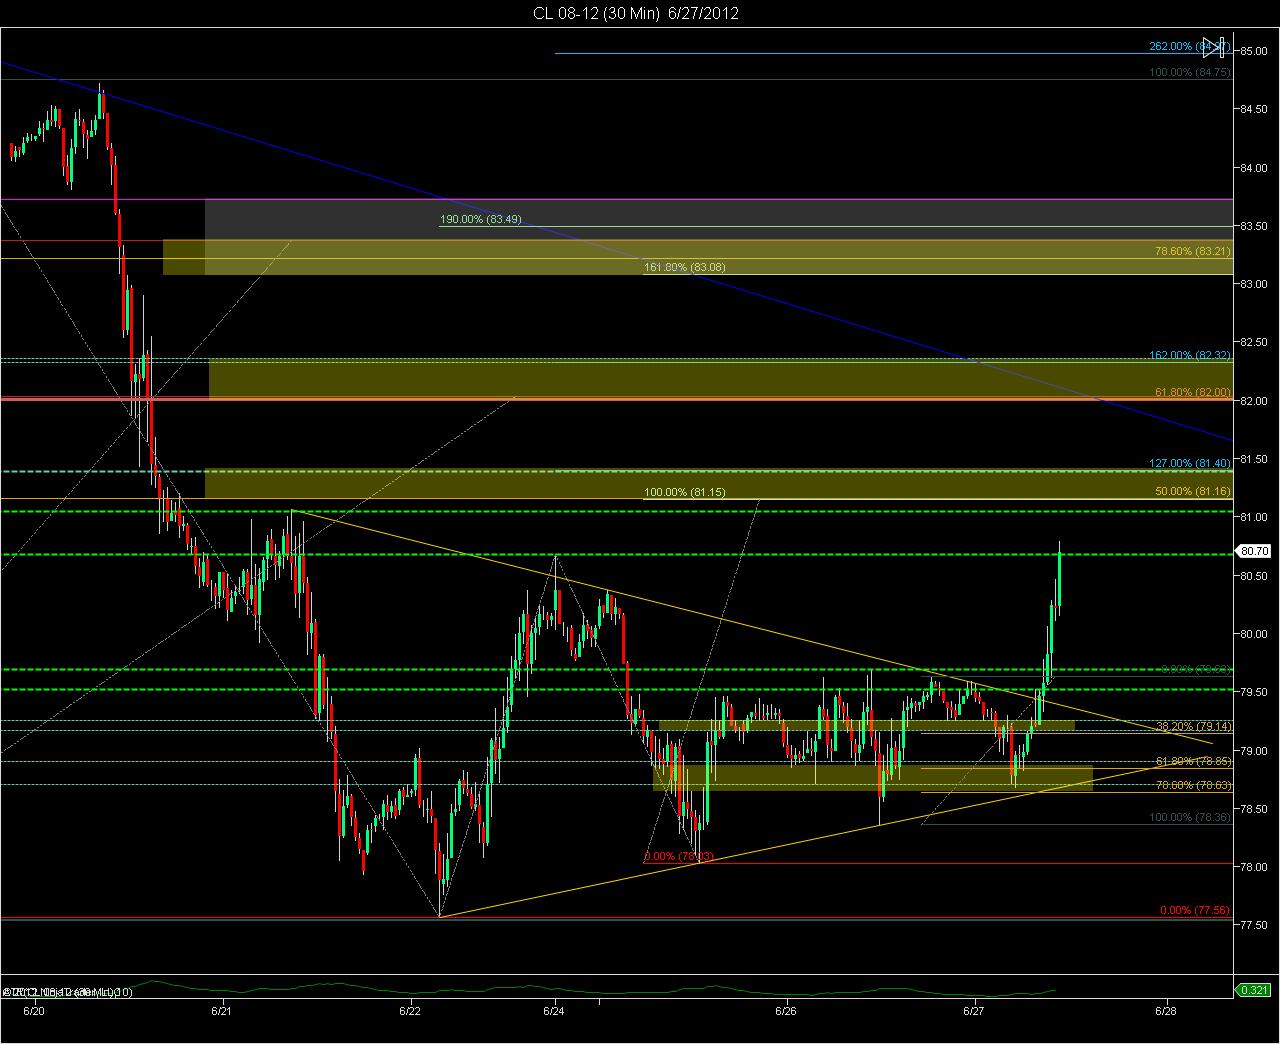Click the 83.00 price axis label
Viewport: 1280px width, 1044px height.
point(1254,284)
